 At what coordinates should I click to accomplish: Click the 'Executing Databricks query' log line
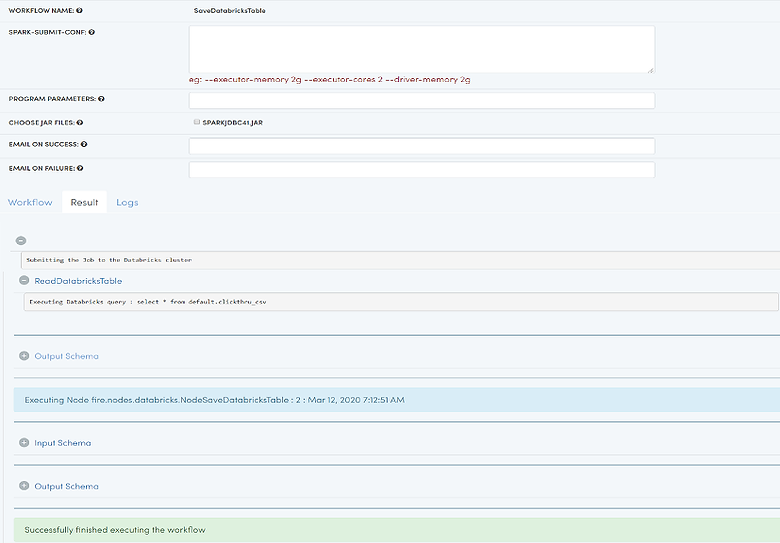point(148,302)
